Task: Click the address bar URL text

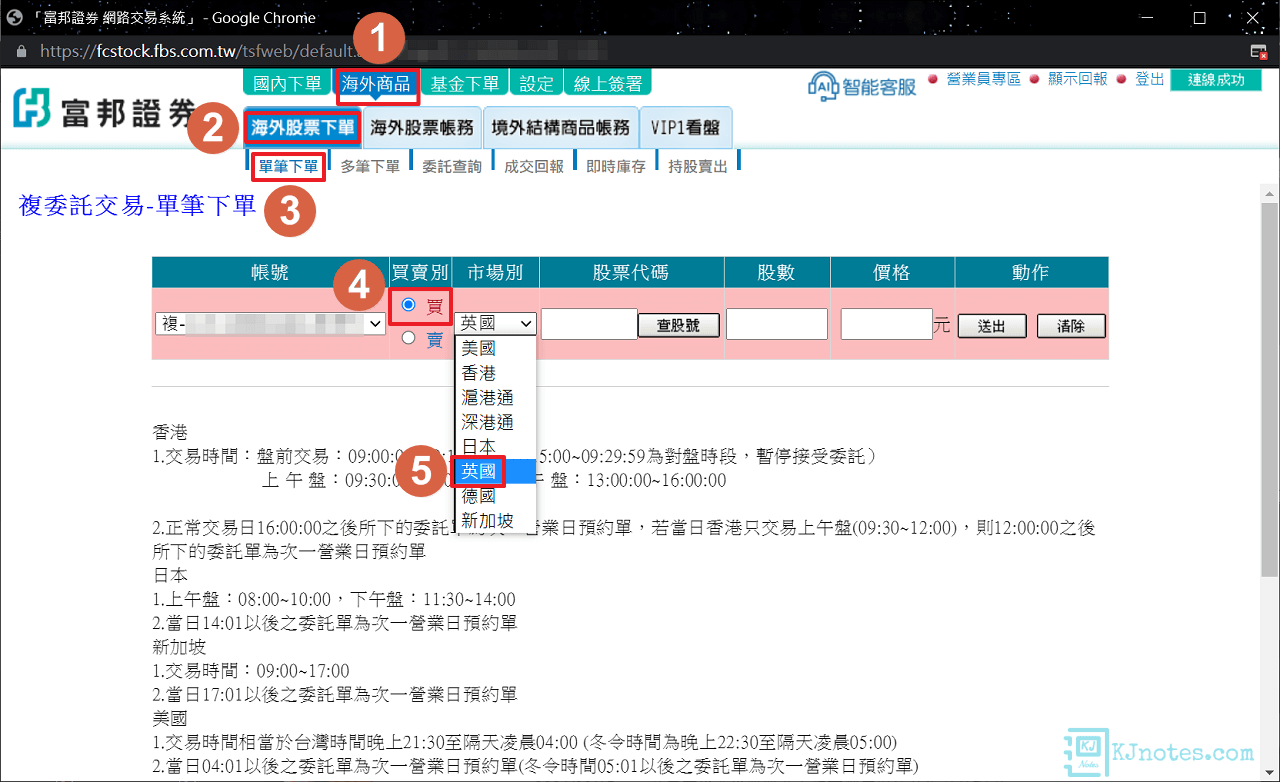Action: 206,51
